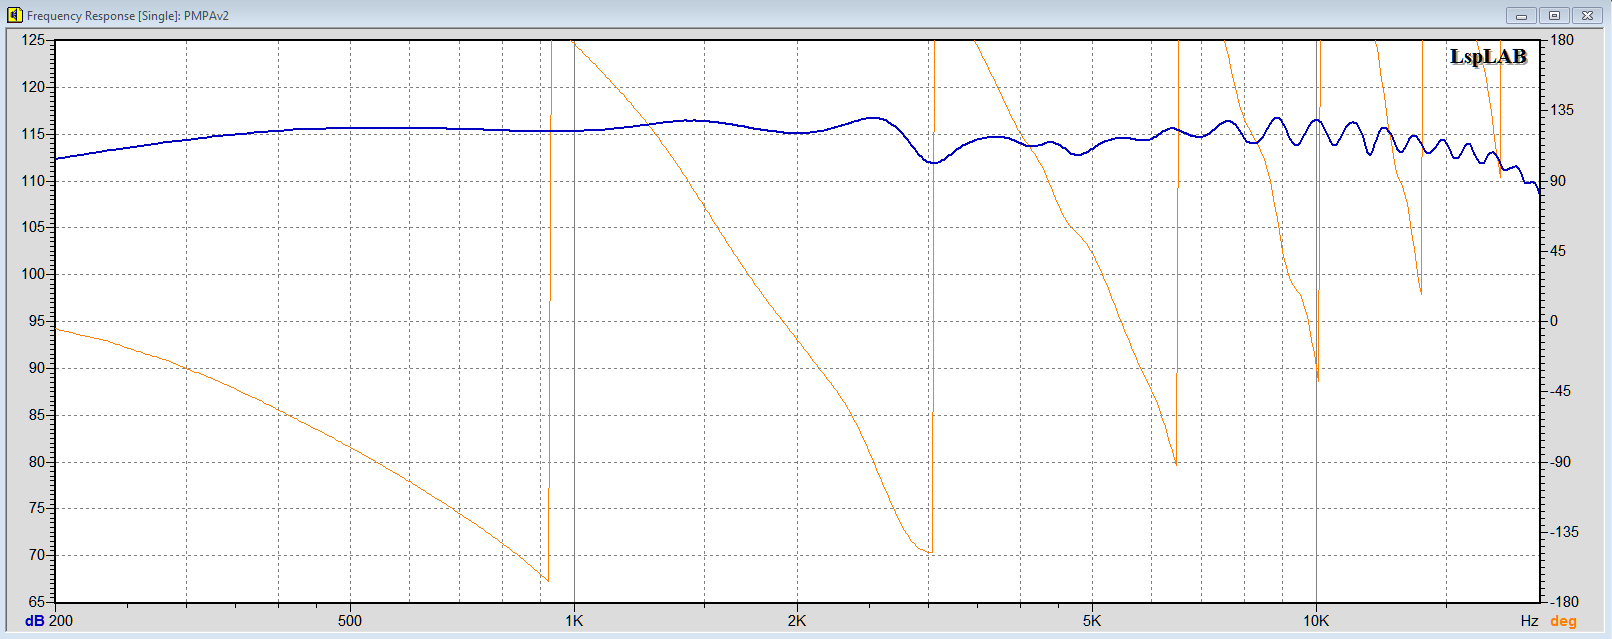Click the '180' phase axis value

pos(1562,40)
